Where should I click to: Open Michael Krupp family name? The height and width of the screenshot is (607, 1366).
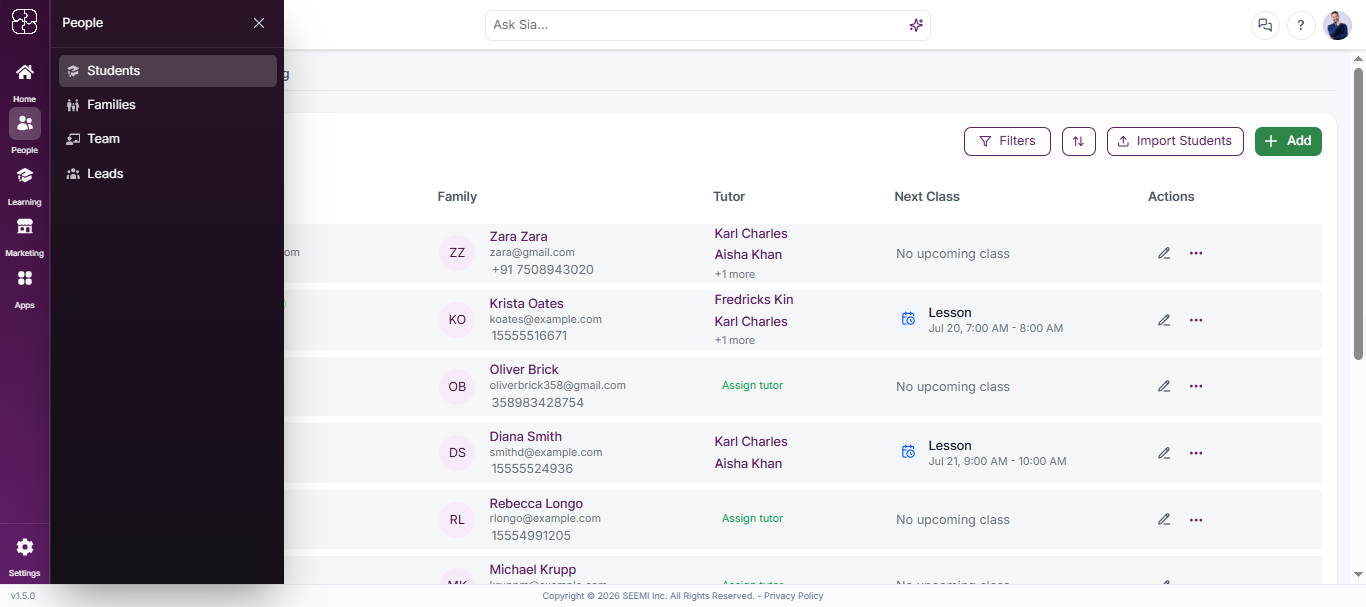tap(533, 570)
